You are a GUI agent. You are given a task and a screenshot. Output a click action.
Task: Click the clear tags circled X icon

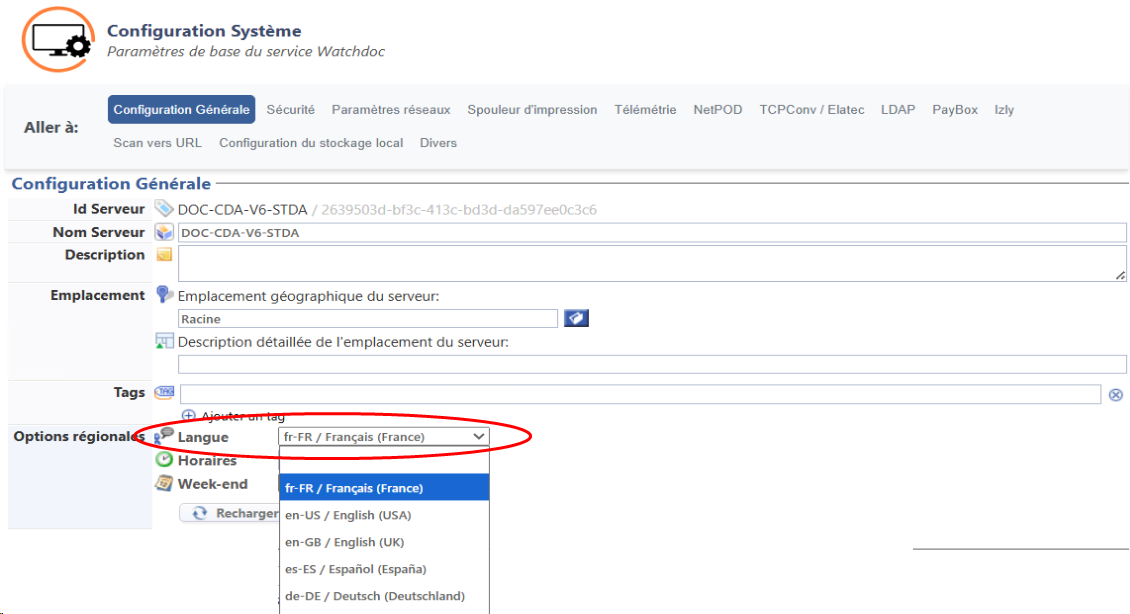coord(1116,395)
